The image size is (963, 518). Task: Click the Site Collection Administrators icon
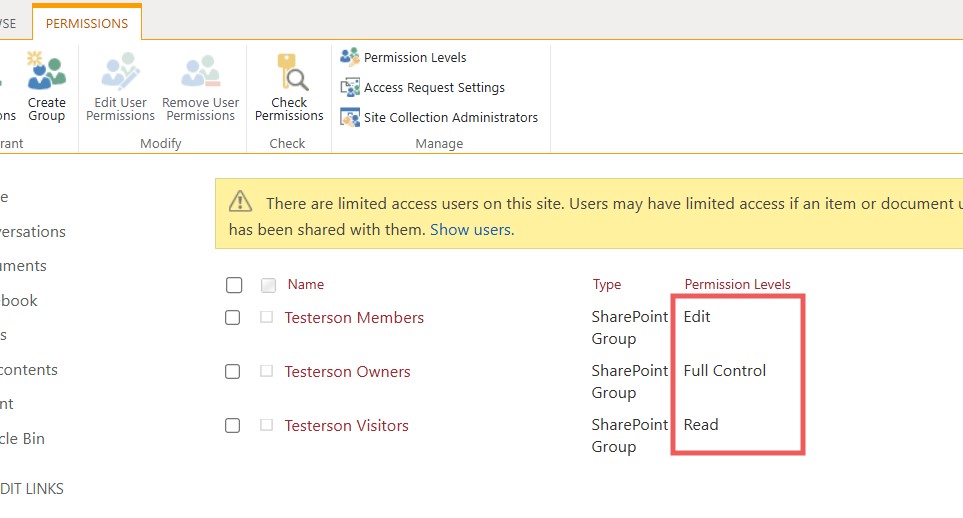(350, 117)
